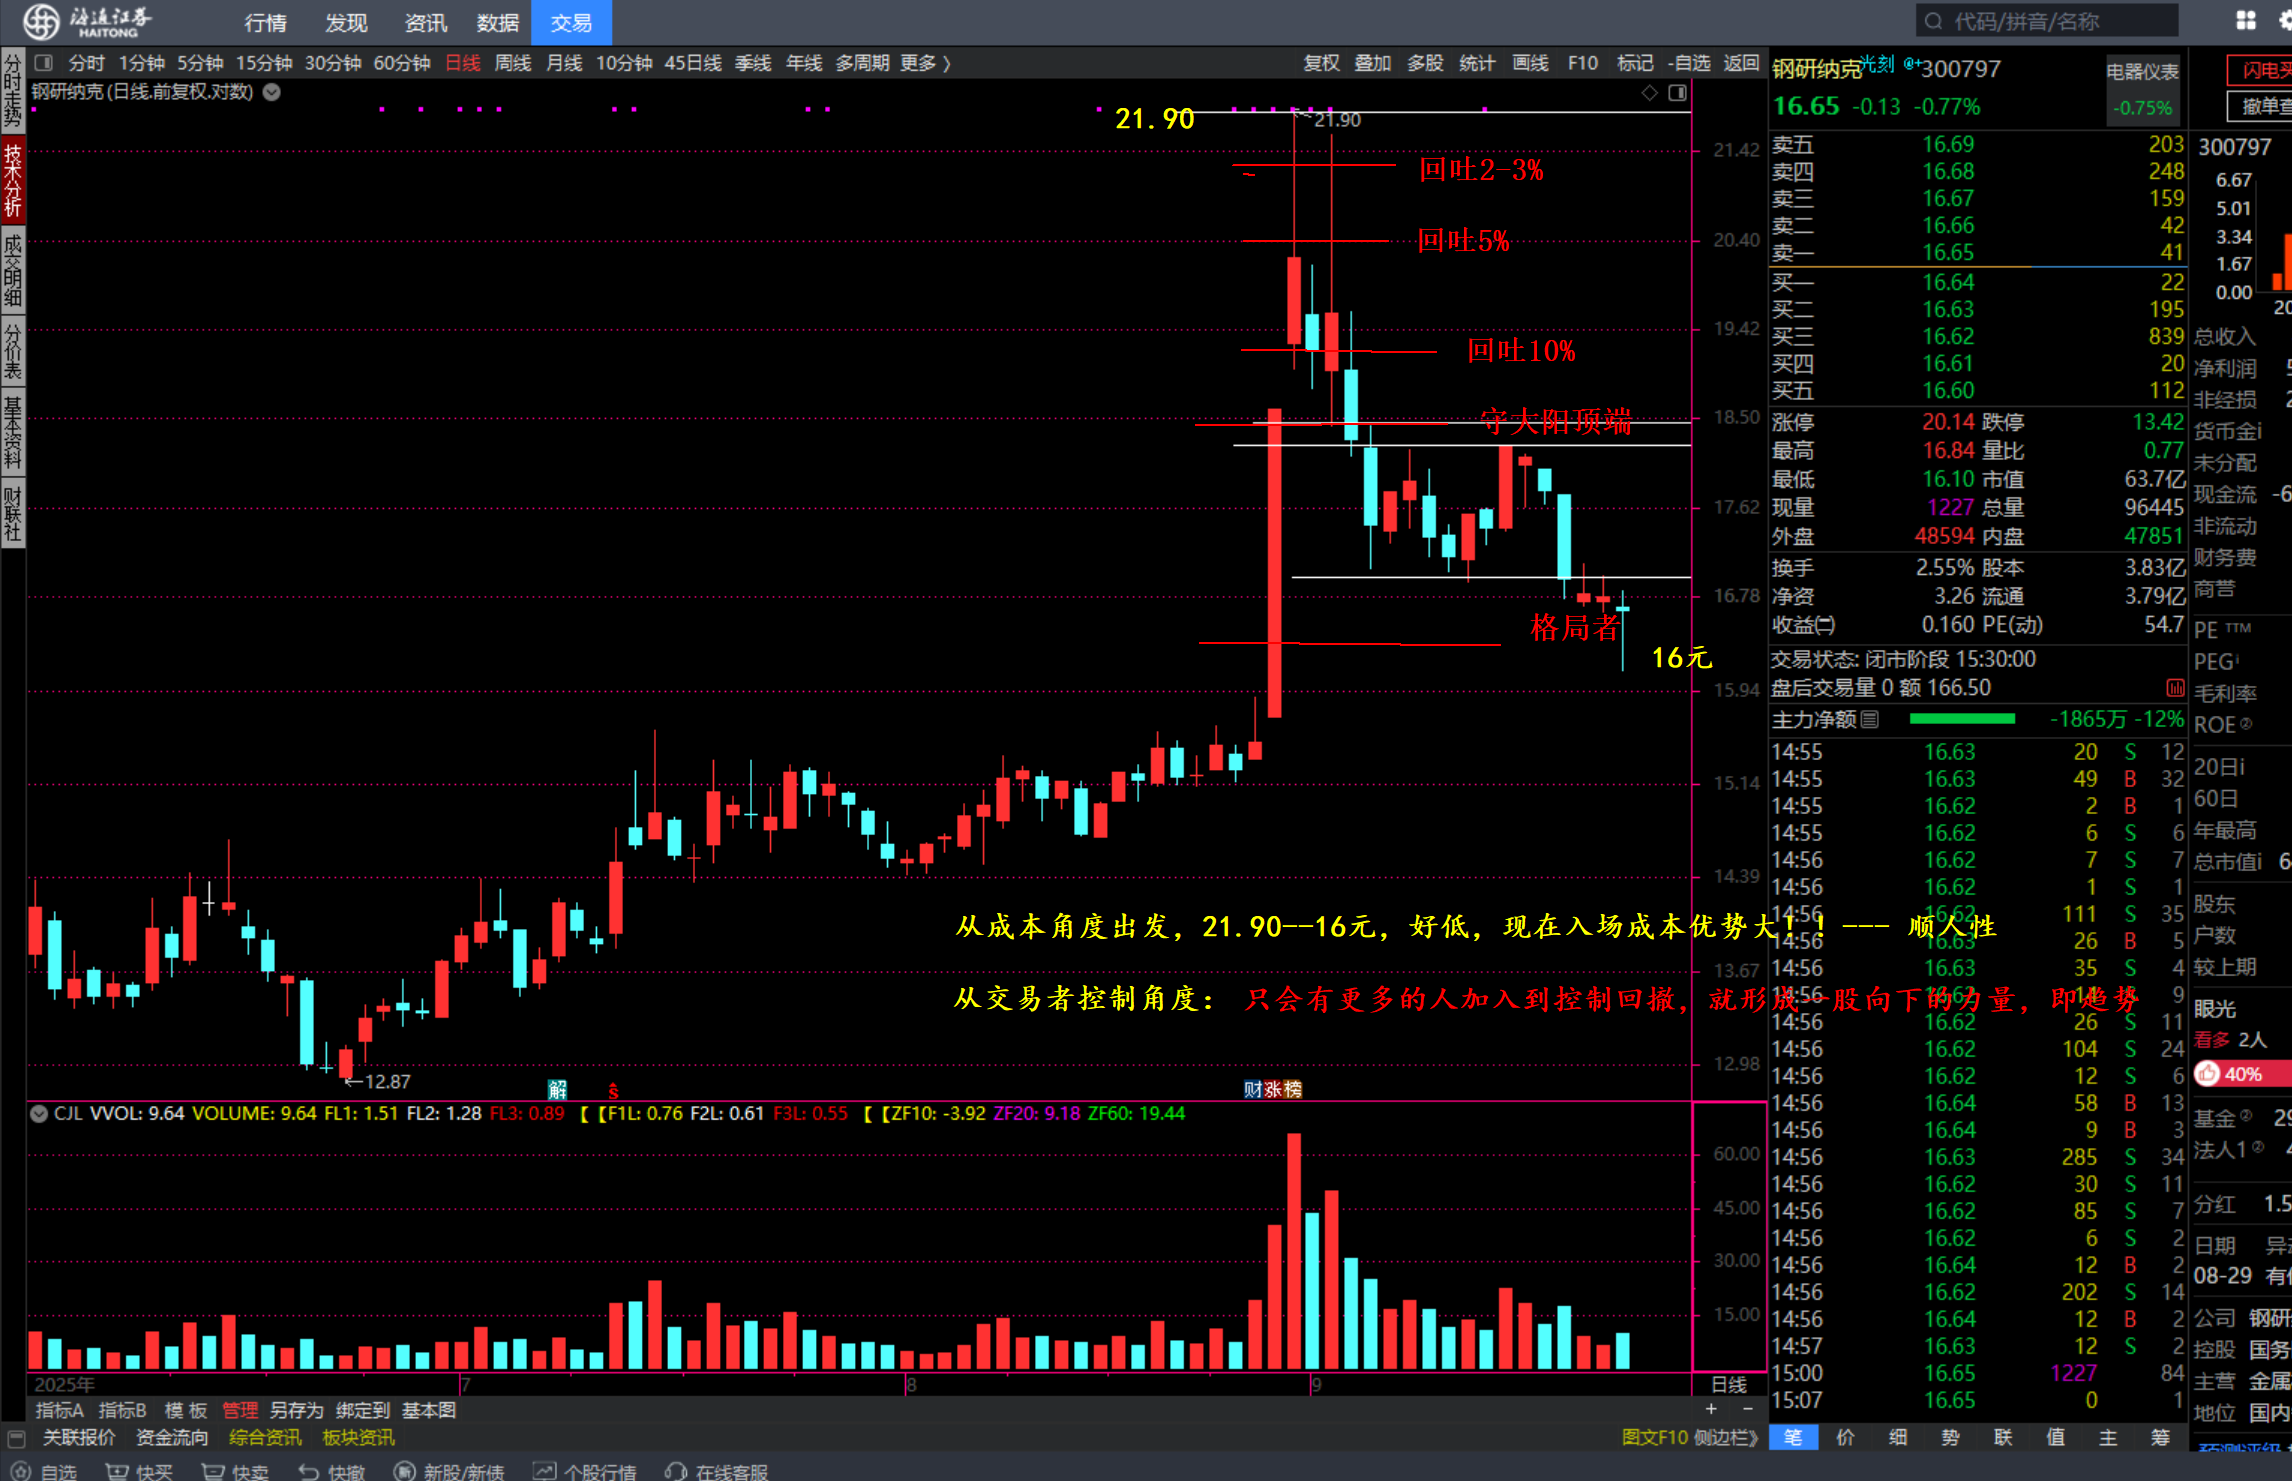Select the 季线 quarterly period
The height and width of the screenshot is (1481, 2292).
coord(753,63)
